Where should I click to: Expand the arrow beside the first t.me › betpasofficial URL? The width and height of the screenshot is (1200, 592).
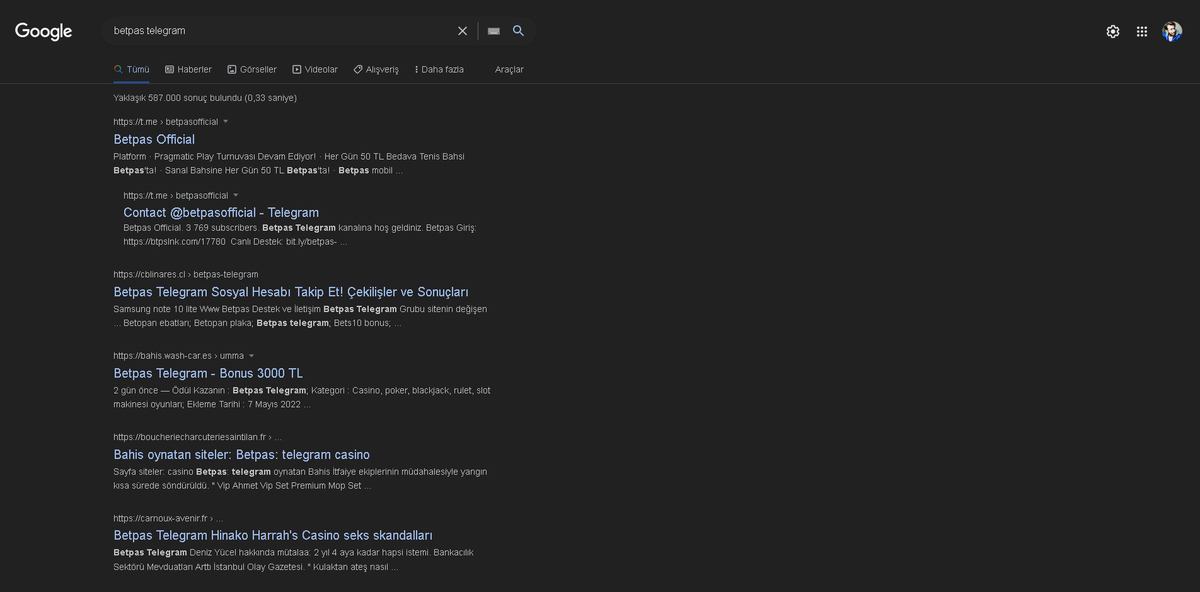(x=226, y=121)
